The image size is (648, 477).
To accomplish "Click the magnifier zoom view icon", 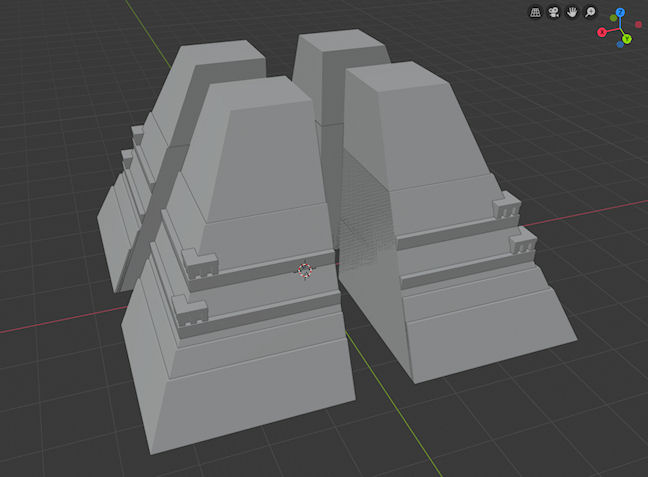I will 591,13.
